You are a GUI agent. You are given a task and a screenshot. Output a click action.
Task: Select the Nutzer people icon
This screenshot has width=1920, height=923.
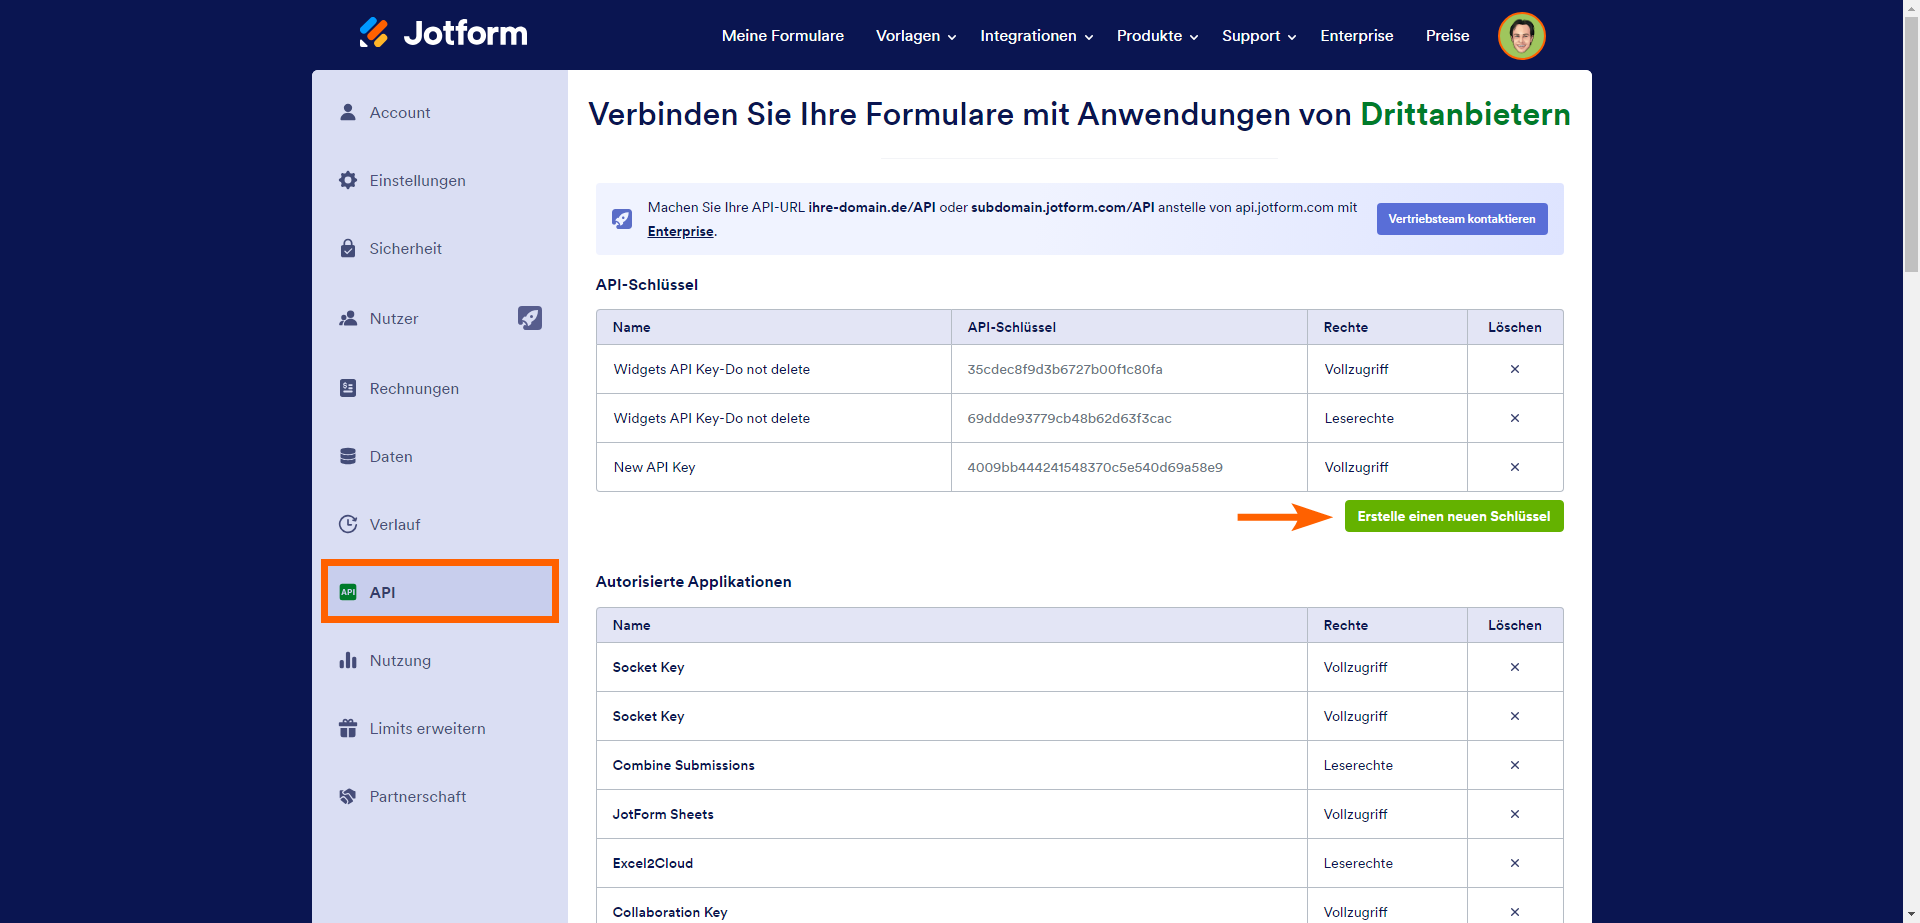[x=347, y=318]
